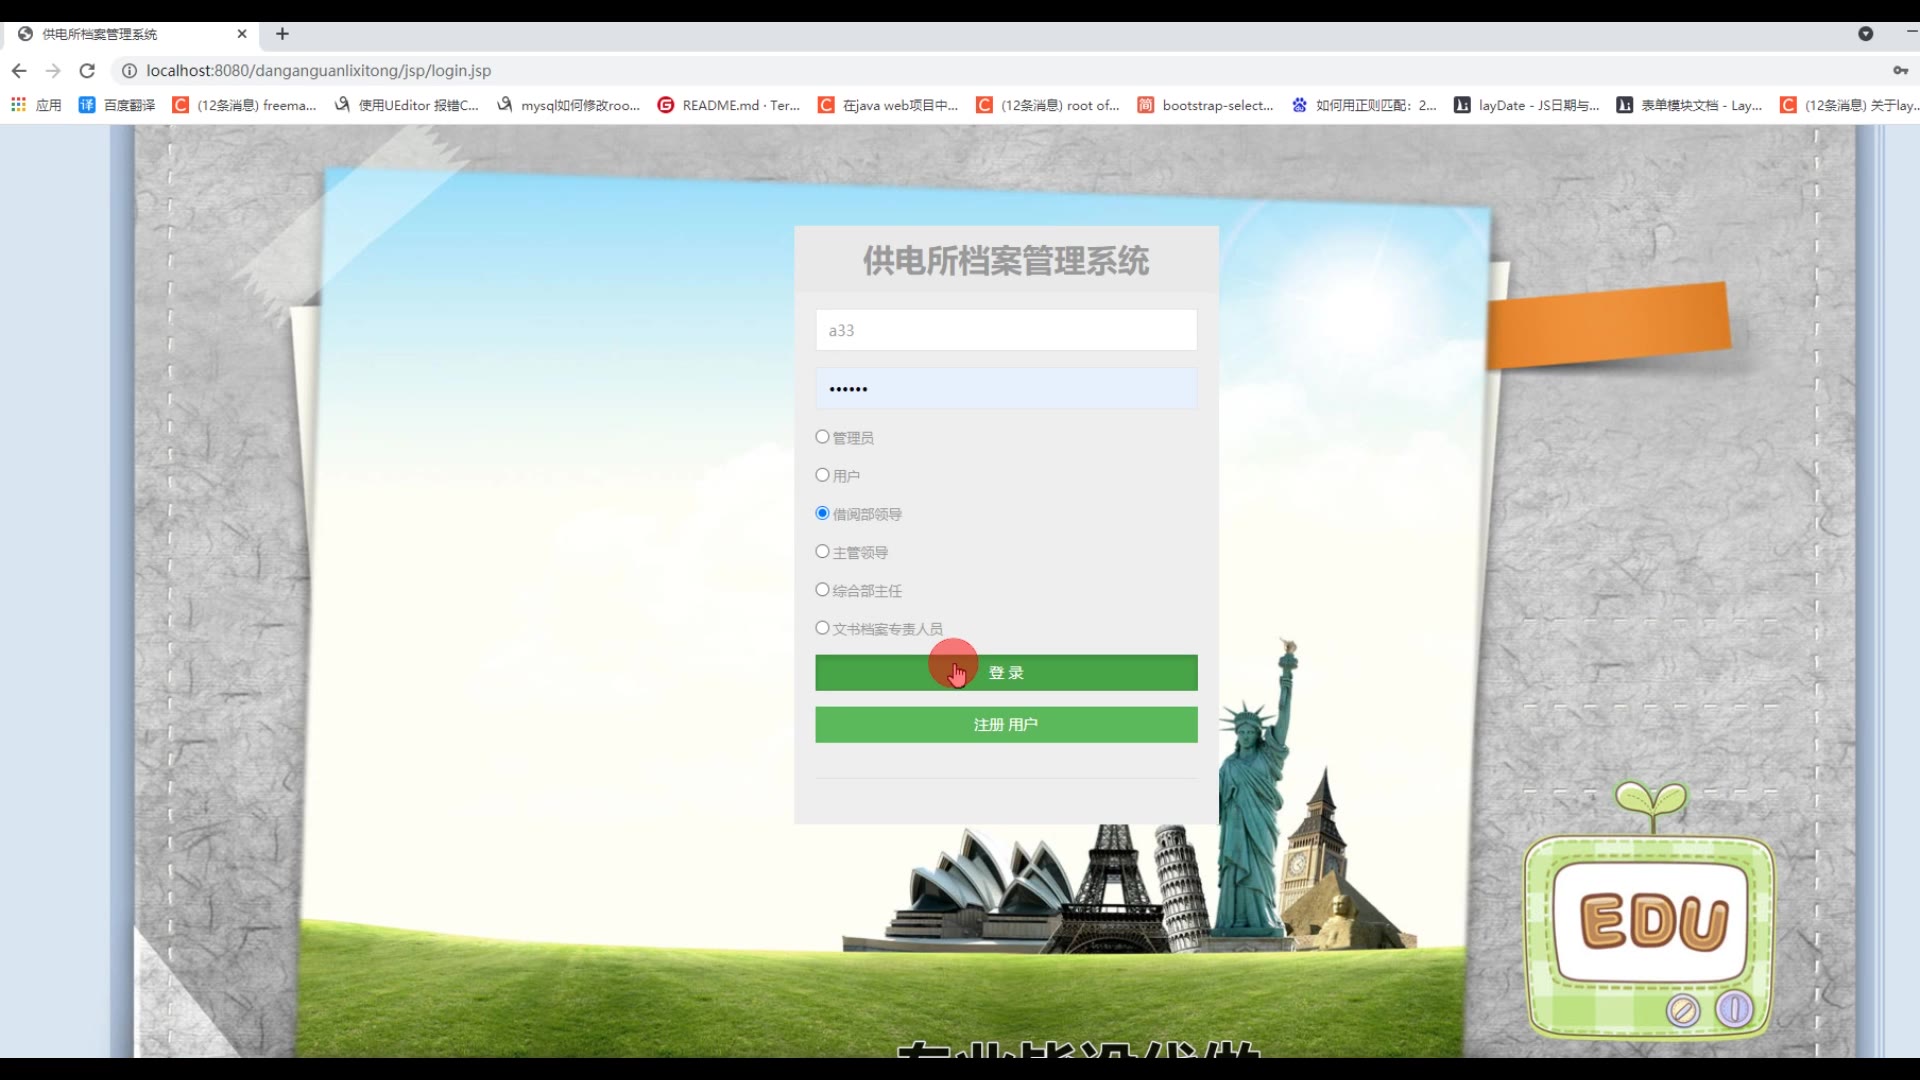Screen dimensions: 1920x1080
Task: Click the browser back arrow
Action: 19,71
